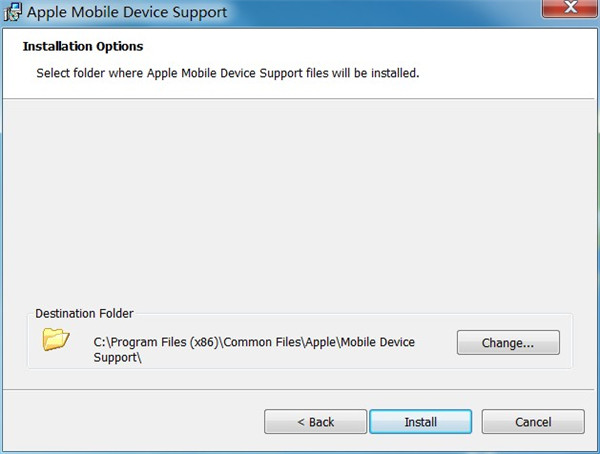Click the separator line above the bottom buttons
This screenshot has width=600, height=454.
300,387
